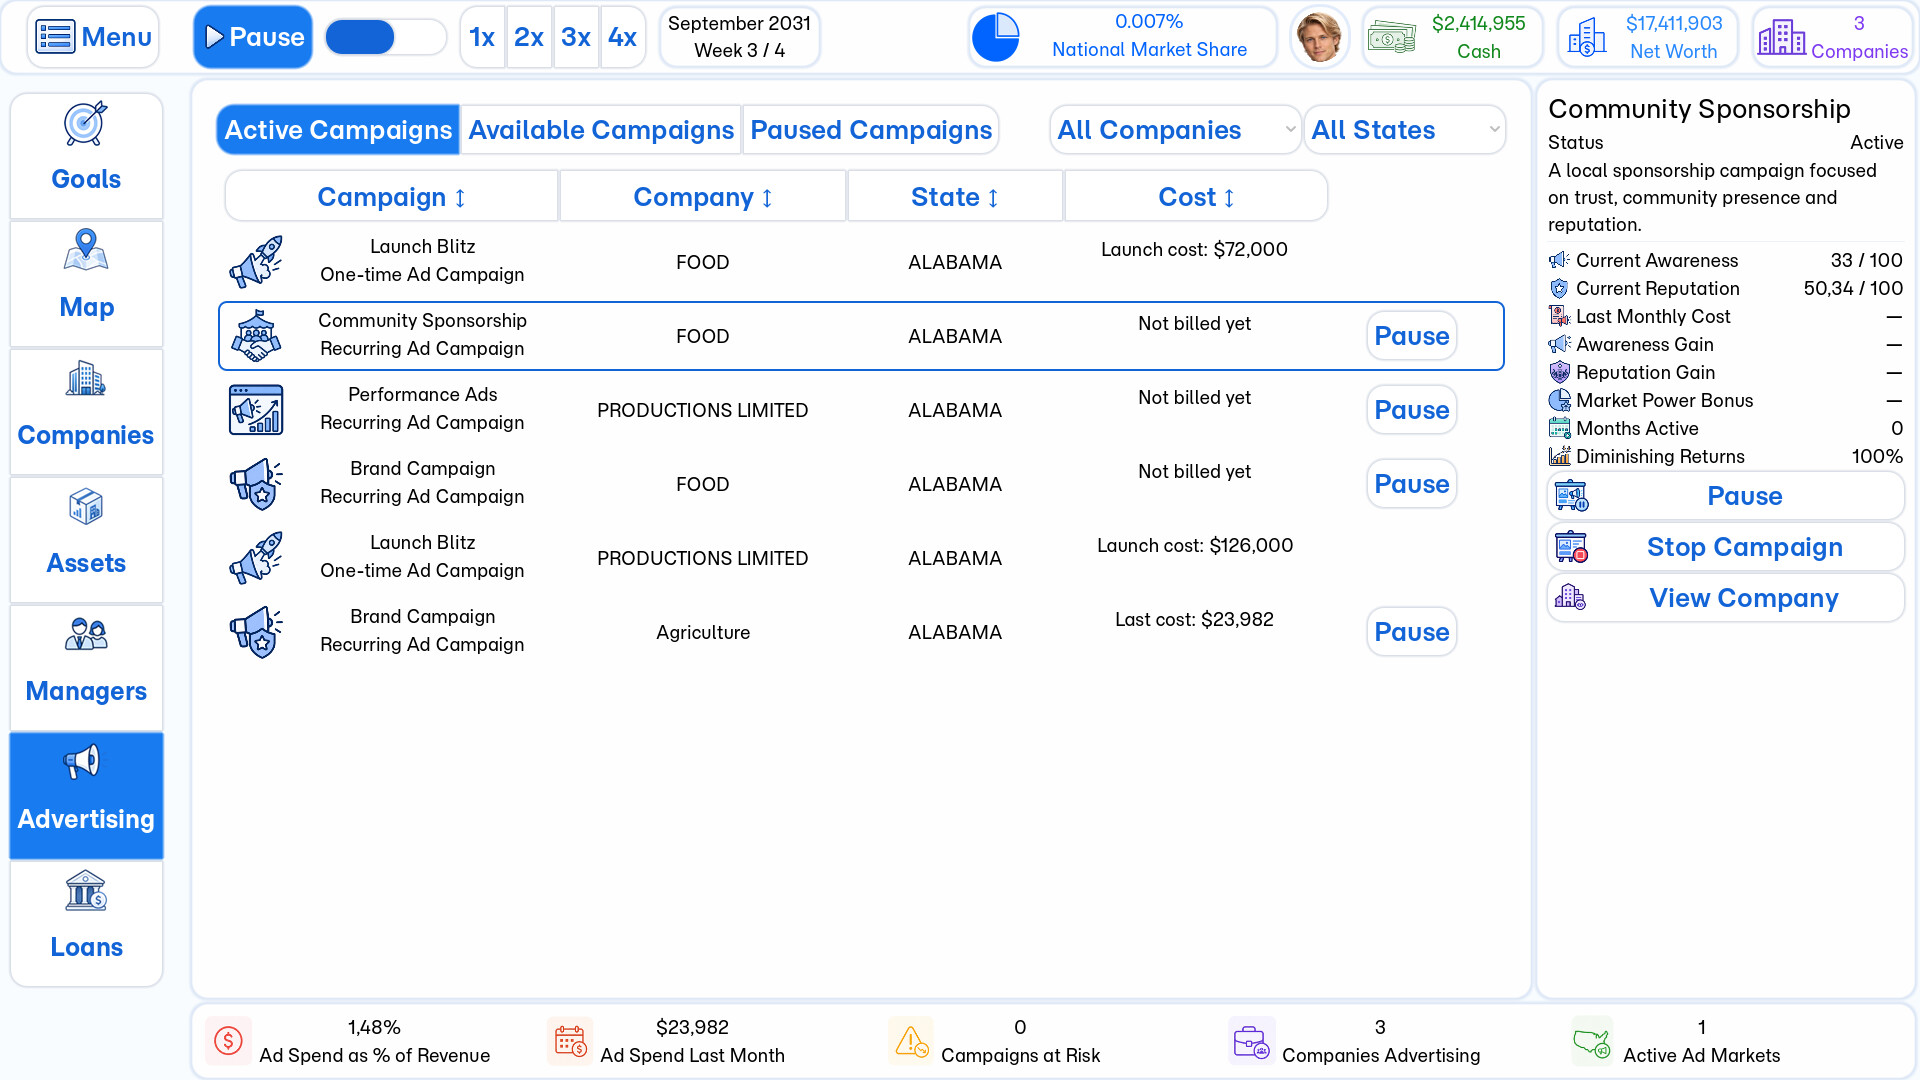Screen dimensions: 1920x1080
Task: Open the All Companies dropdown
Action: point(1175,130)
